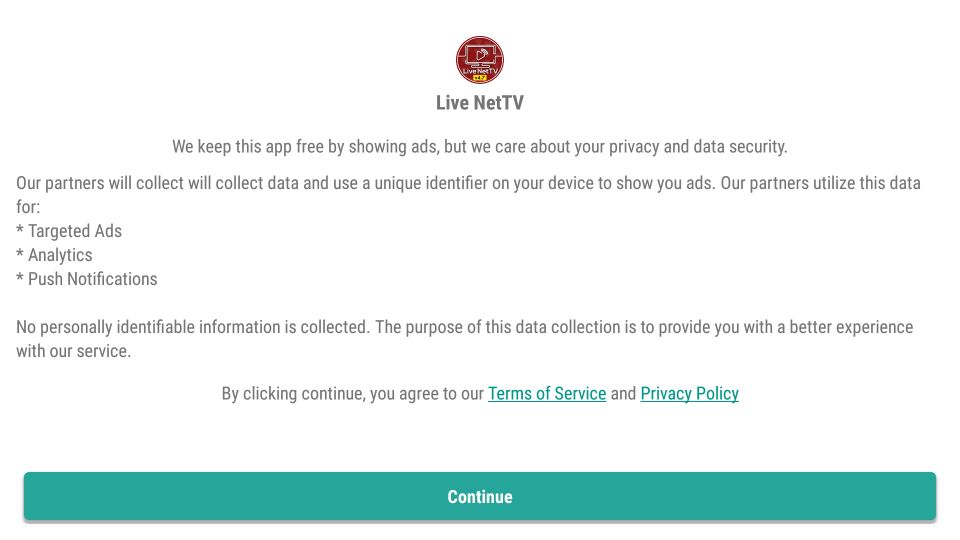Click the Push Notifications list item

(x=92, y=279)
